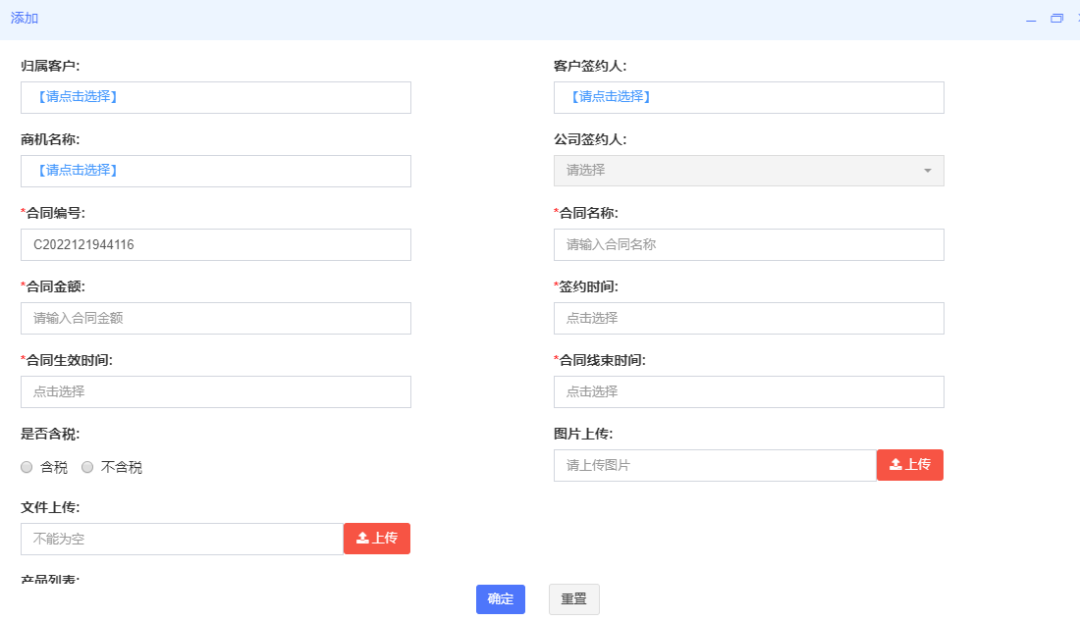Screen dimensions: 1080x621
Task: Click the restore window icon in dialog header
Action: click(x=1056, y=18)
